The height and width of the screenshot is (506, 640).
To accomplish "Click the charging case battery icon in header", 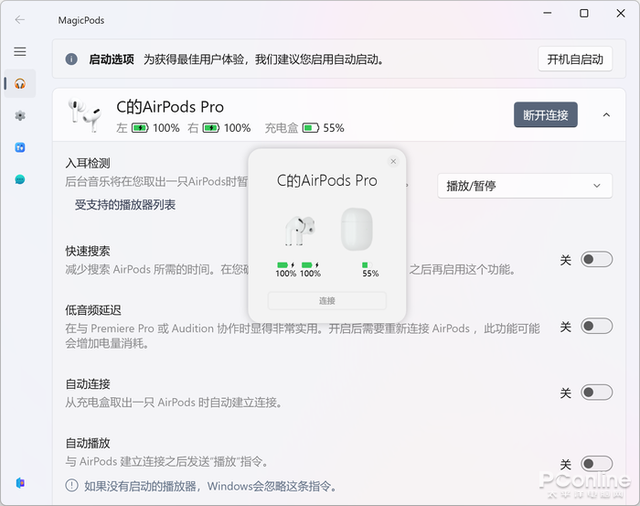I will tap(310, 129).
